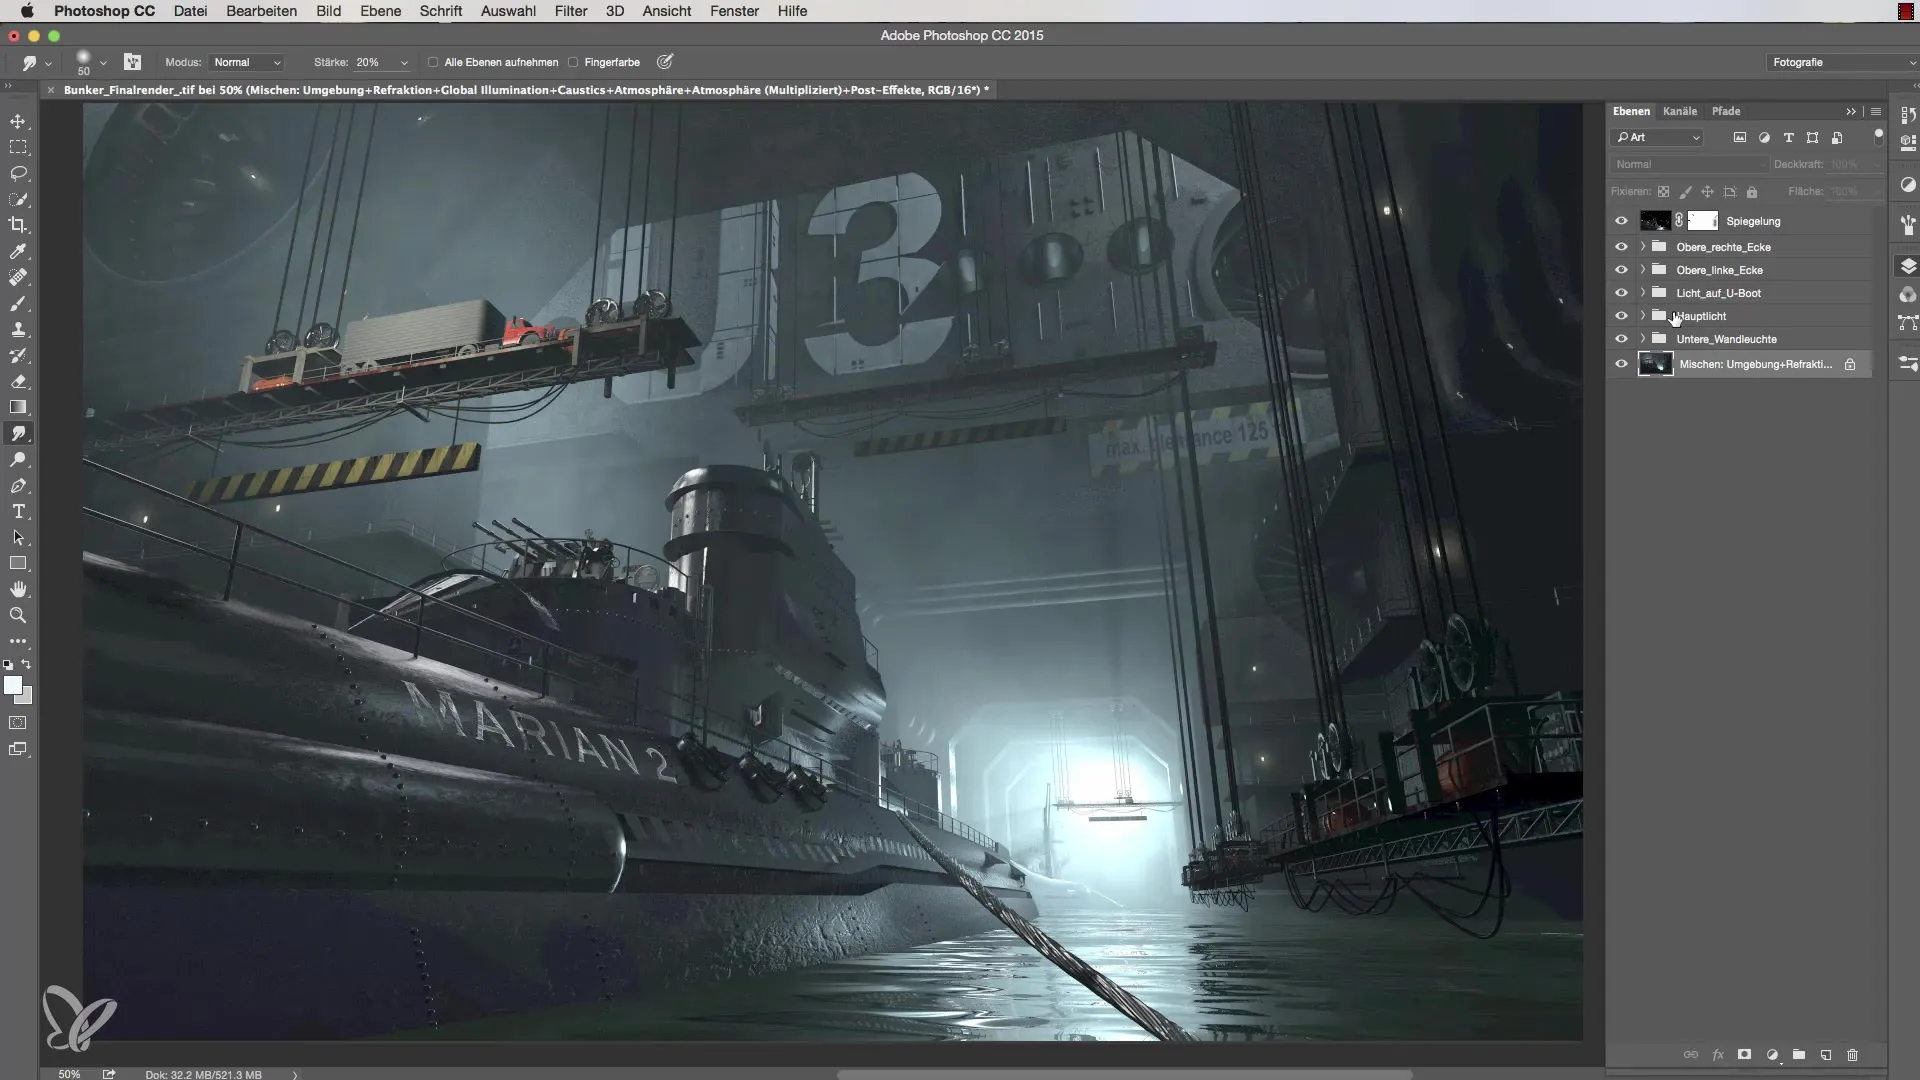
Task: Select the Clone Stamp tool
Action: click(18, 329)
